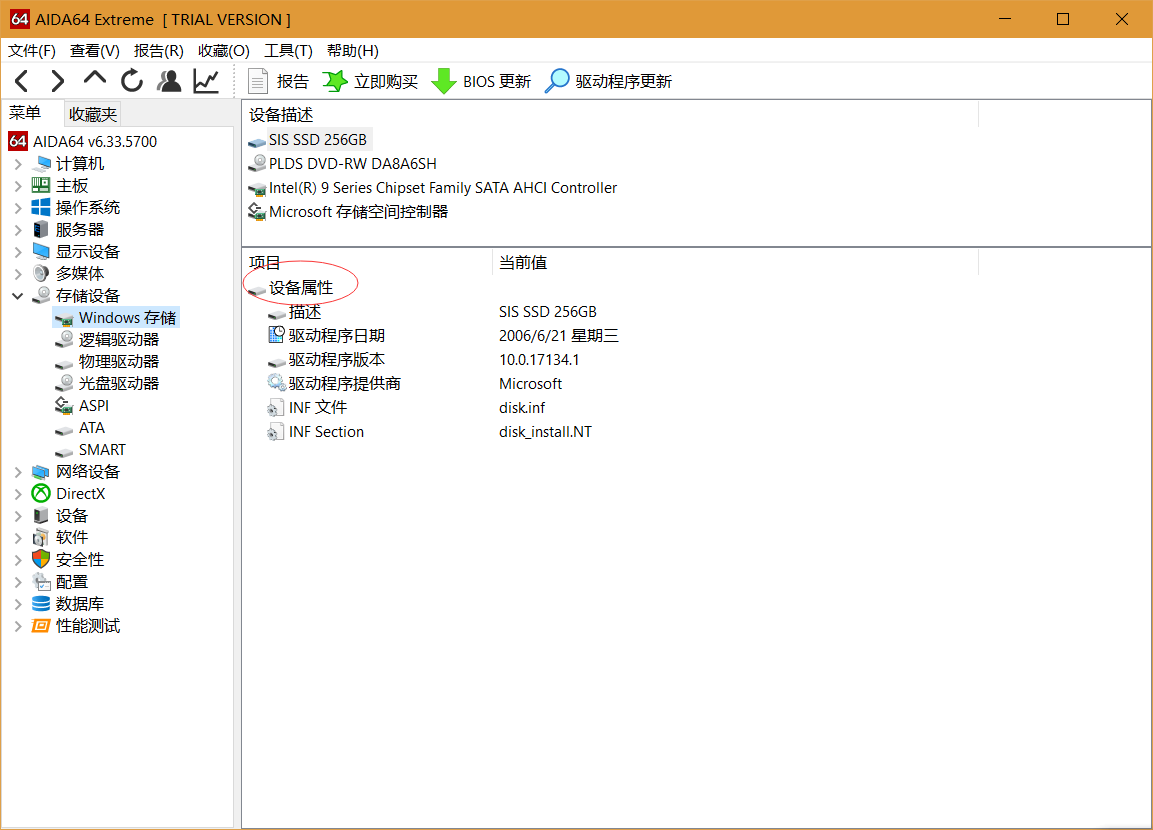Expand the 性能测试 tree node
This screenshot has height=830, width=1153.
(x=18, y=626)
